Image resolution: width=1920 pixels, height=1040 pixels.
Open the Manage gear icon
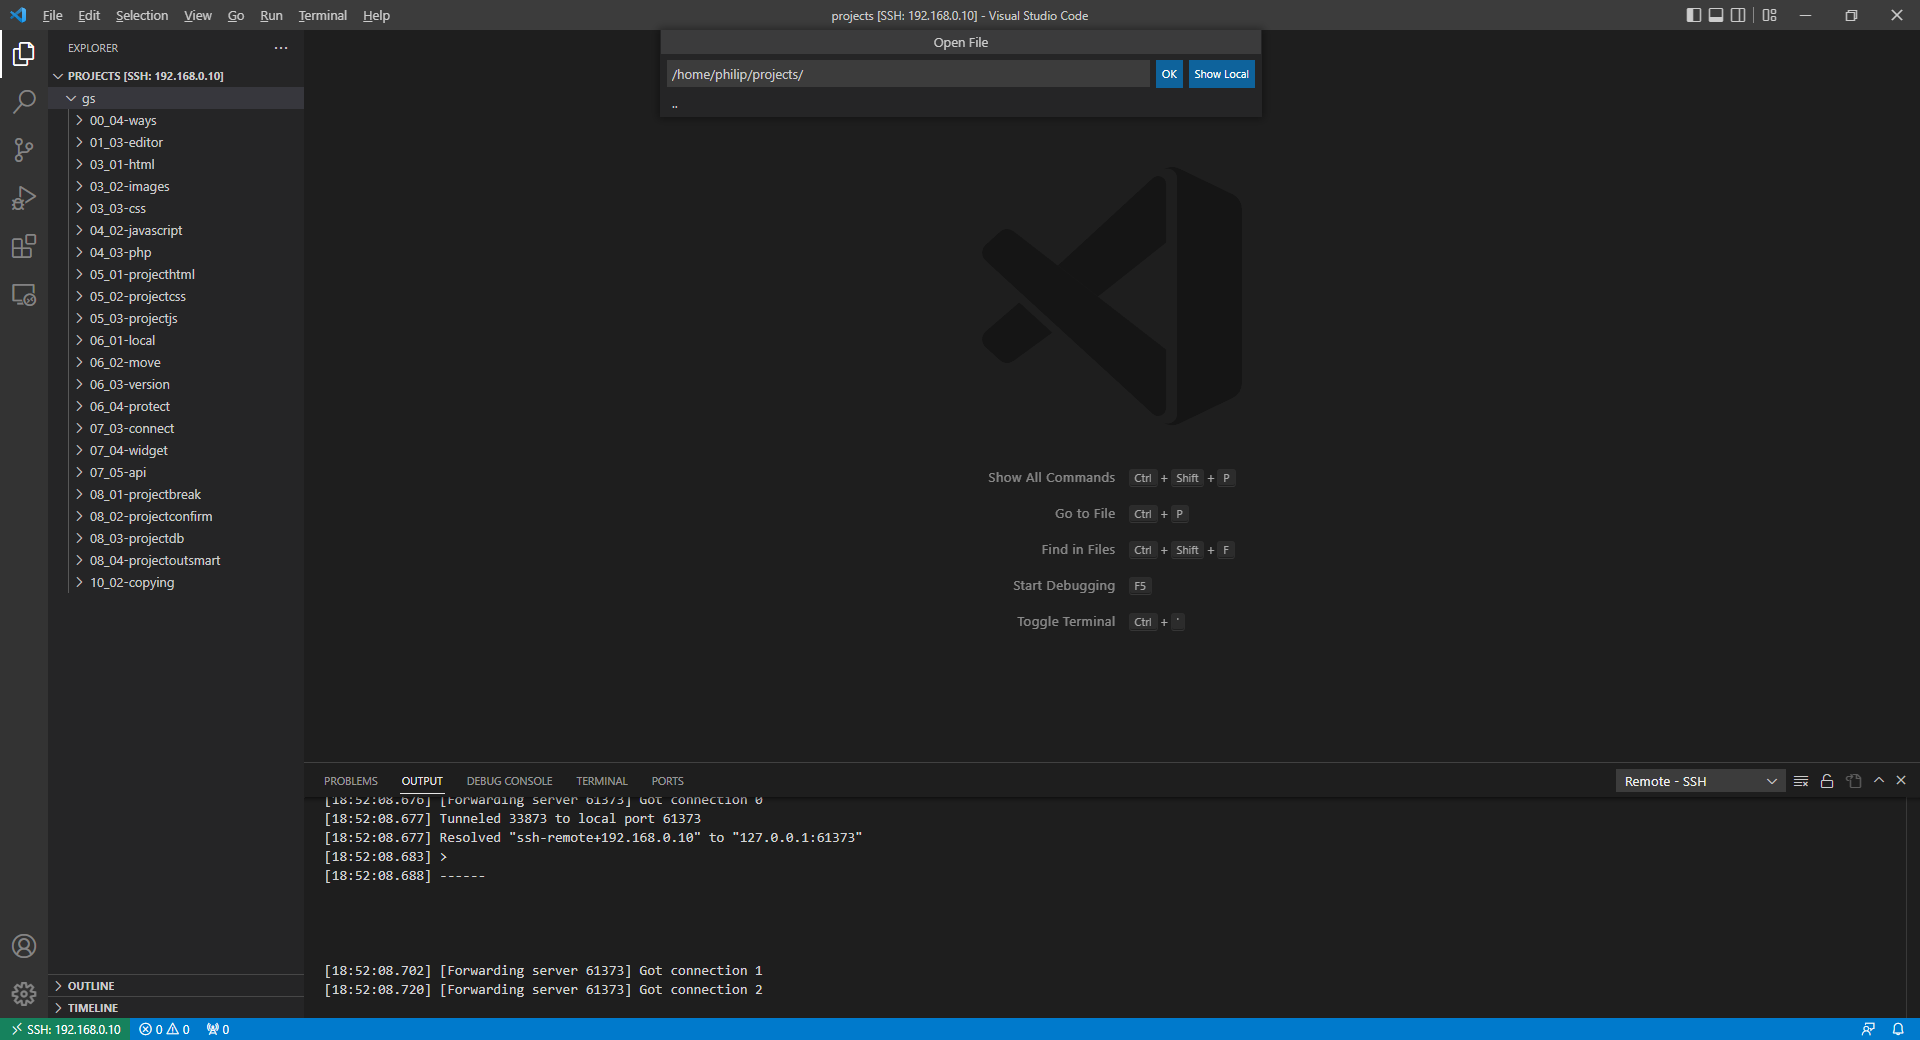(x=24, y=994)
